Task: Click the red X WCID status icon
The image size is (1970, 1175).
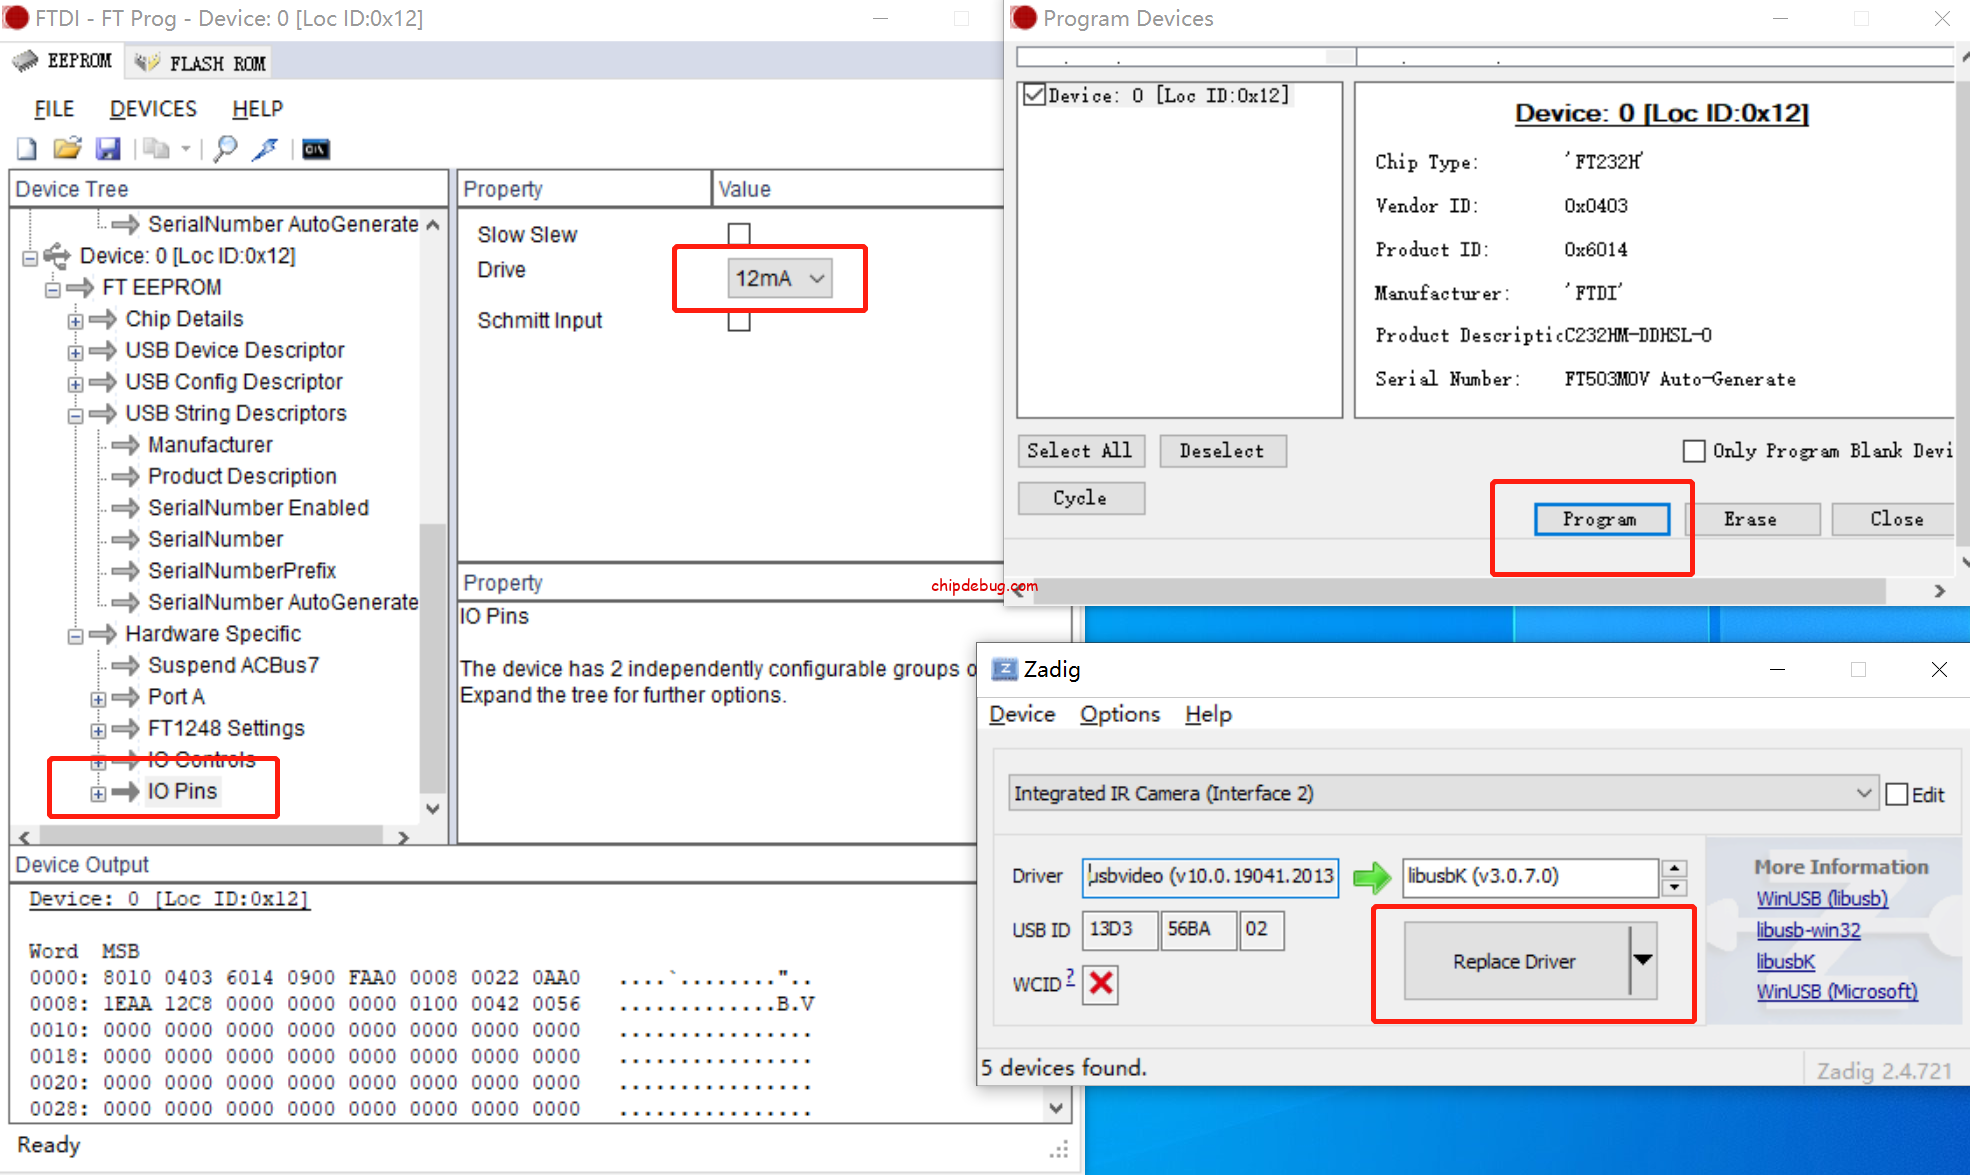Action: point(1101,984)
